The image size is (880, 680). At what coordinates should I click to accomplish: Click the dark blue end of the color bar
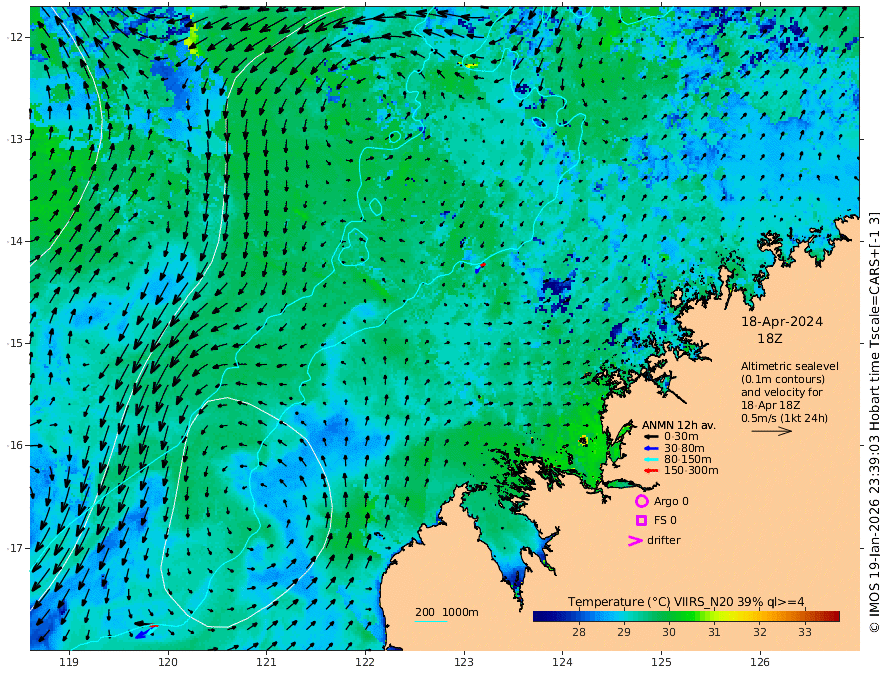(x=538, y=617)
